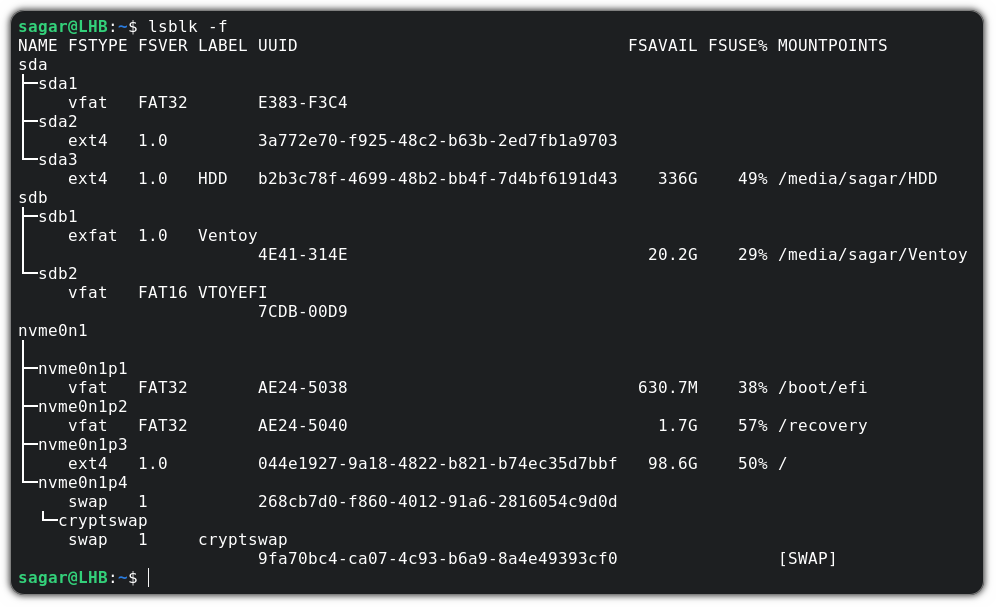Click the VTOYEFI label text

click(x=232, y=293)
